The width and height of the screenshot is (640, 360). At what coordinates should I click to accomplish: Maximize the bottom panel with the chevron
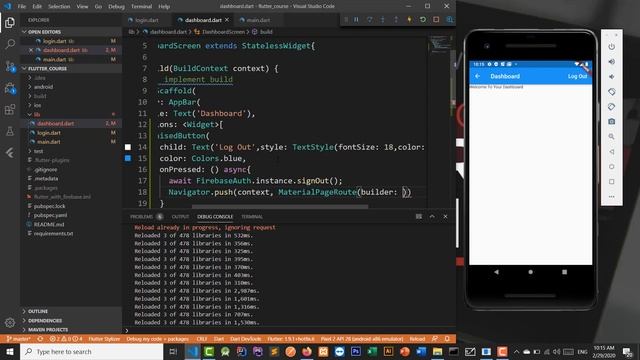click(x=432, y=216)
